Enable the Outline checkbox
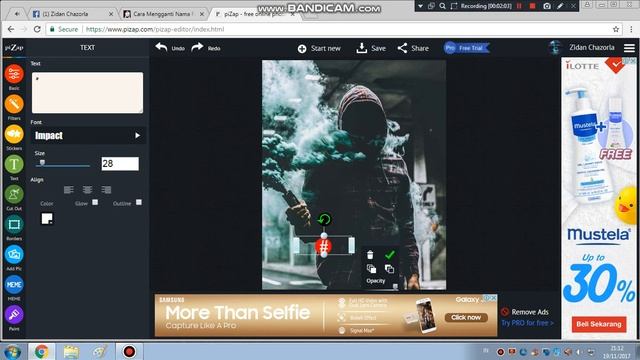Viewport: 640px width, 360px height. click(139, 202)
